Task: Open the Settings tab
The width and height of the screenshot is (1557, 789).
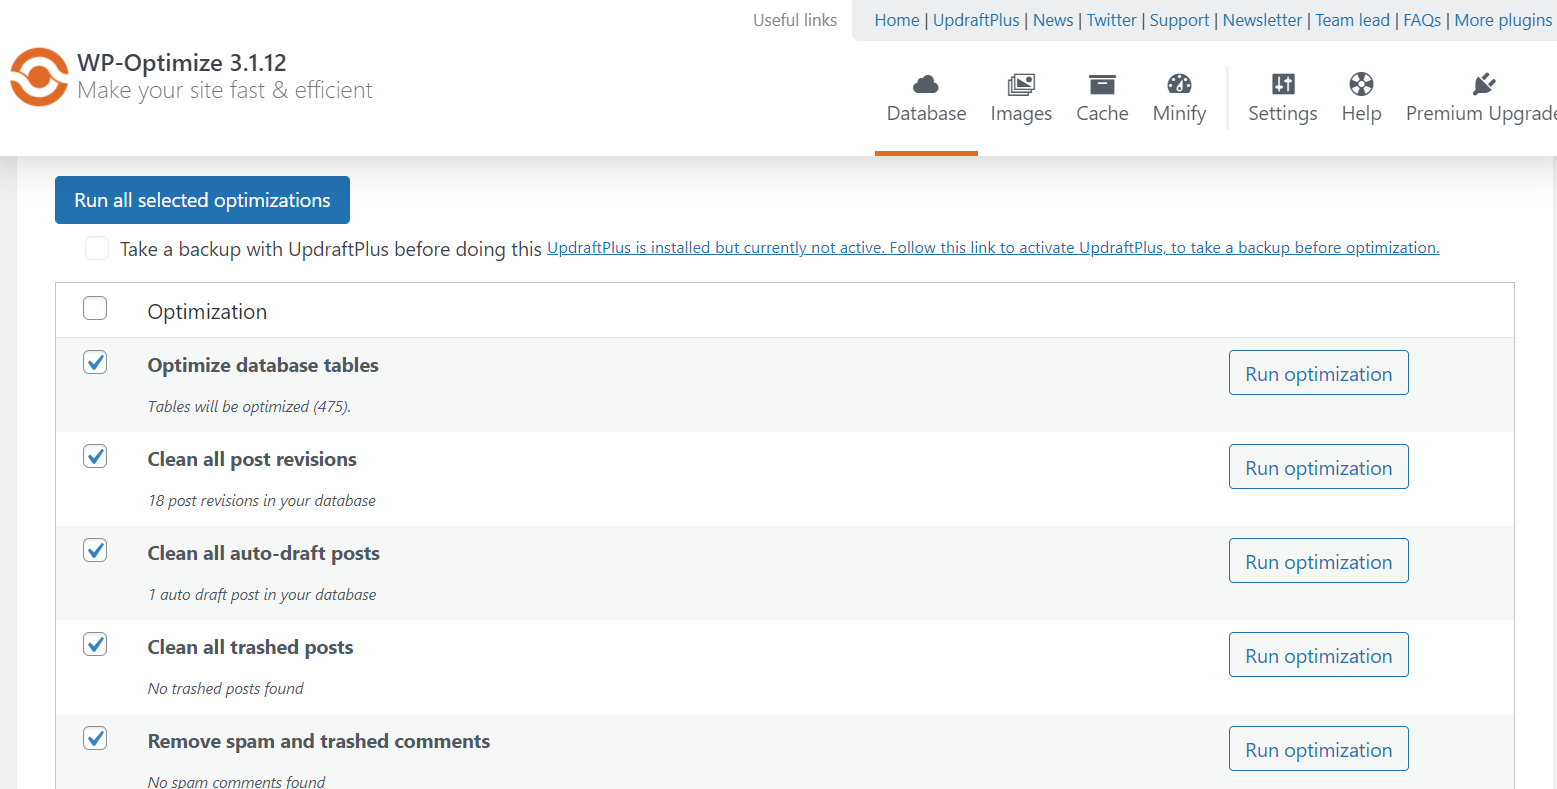Action: click(1283, 100)
